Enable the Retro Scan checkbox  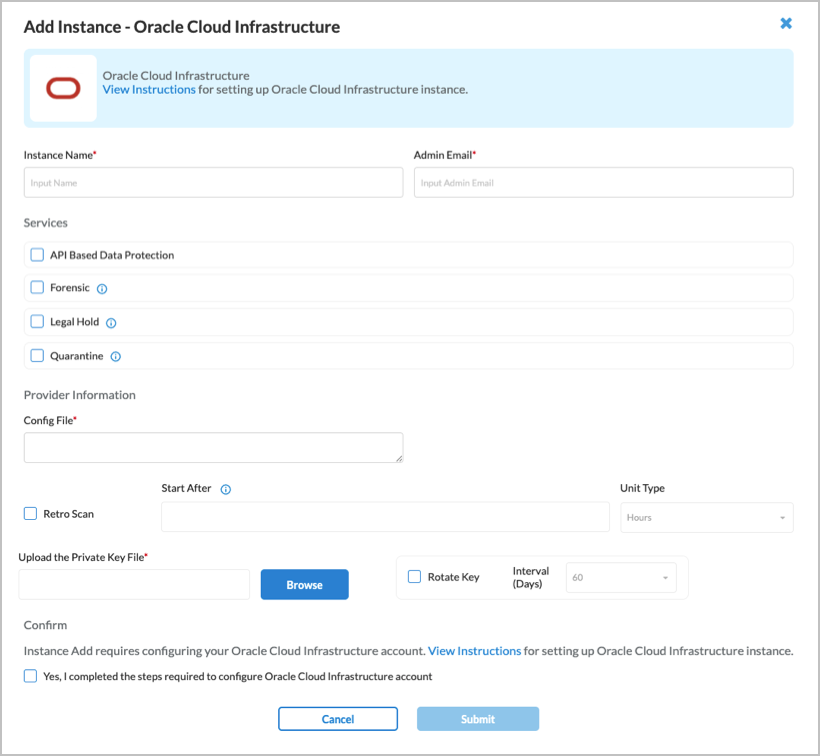coord(30,513)
